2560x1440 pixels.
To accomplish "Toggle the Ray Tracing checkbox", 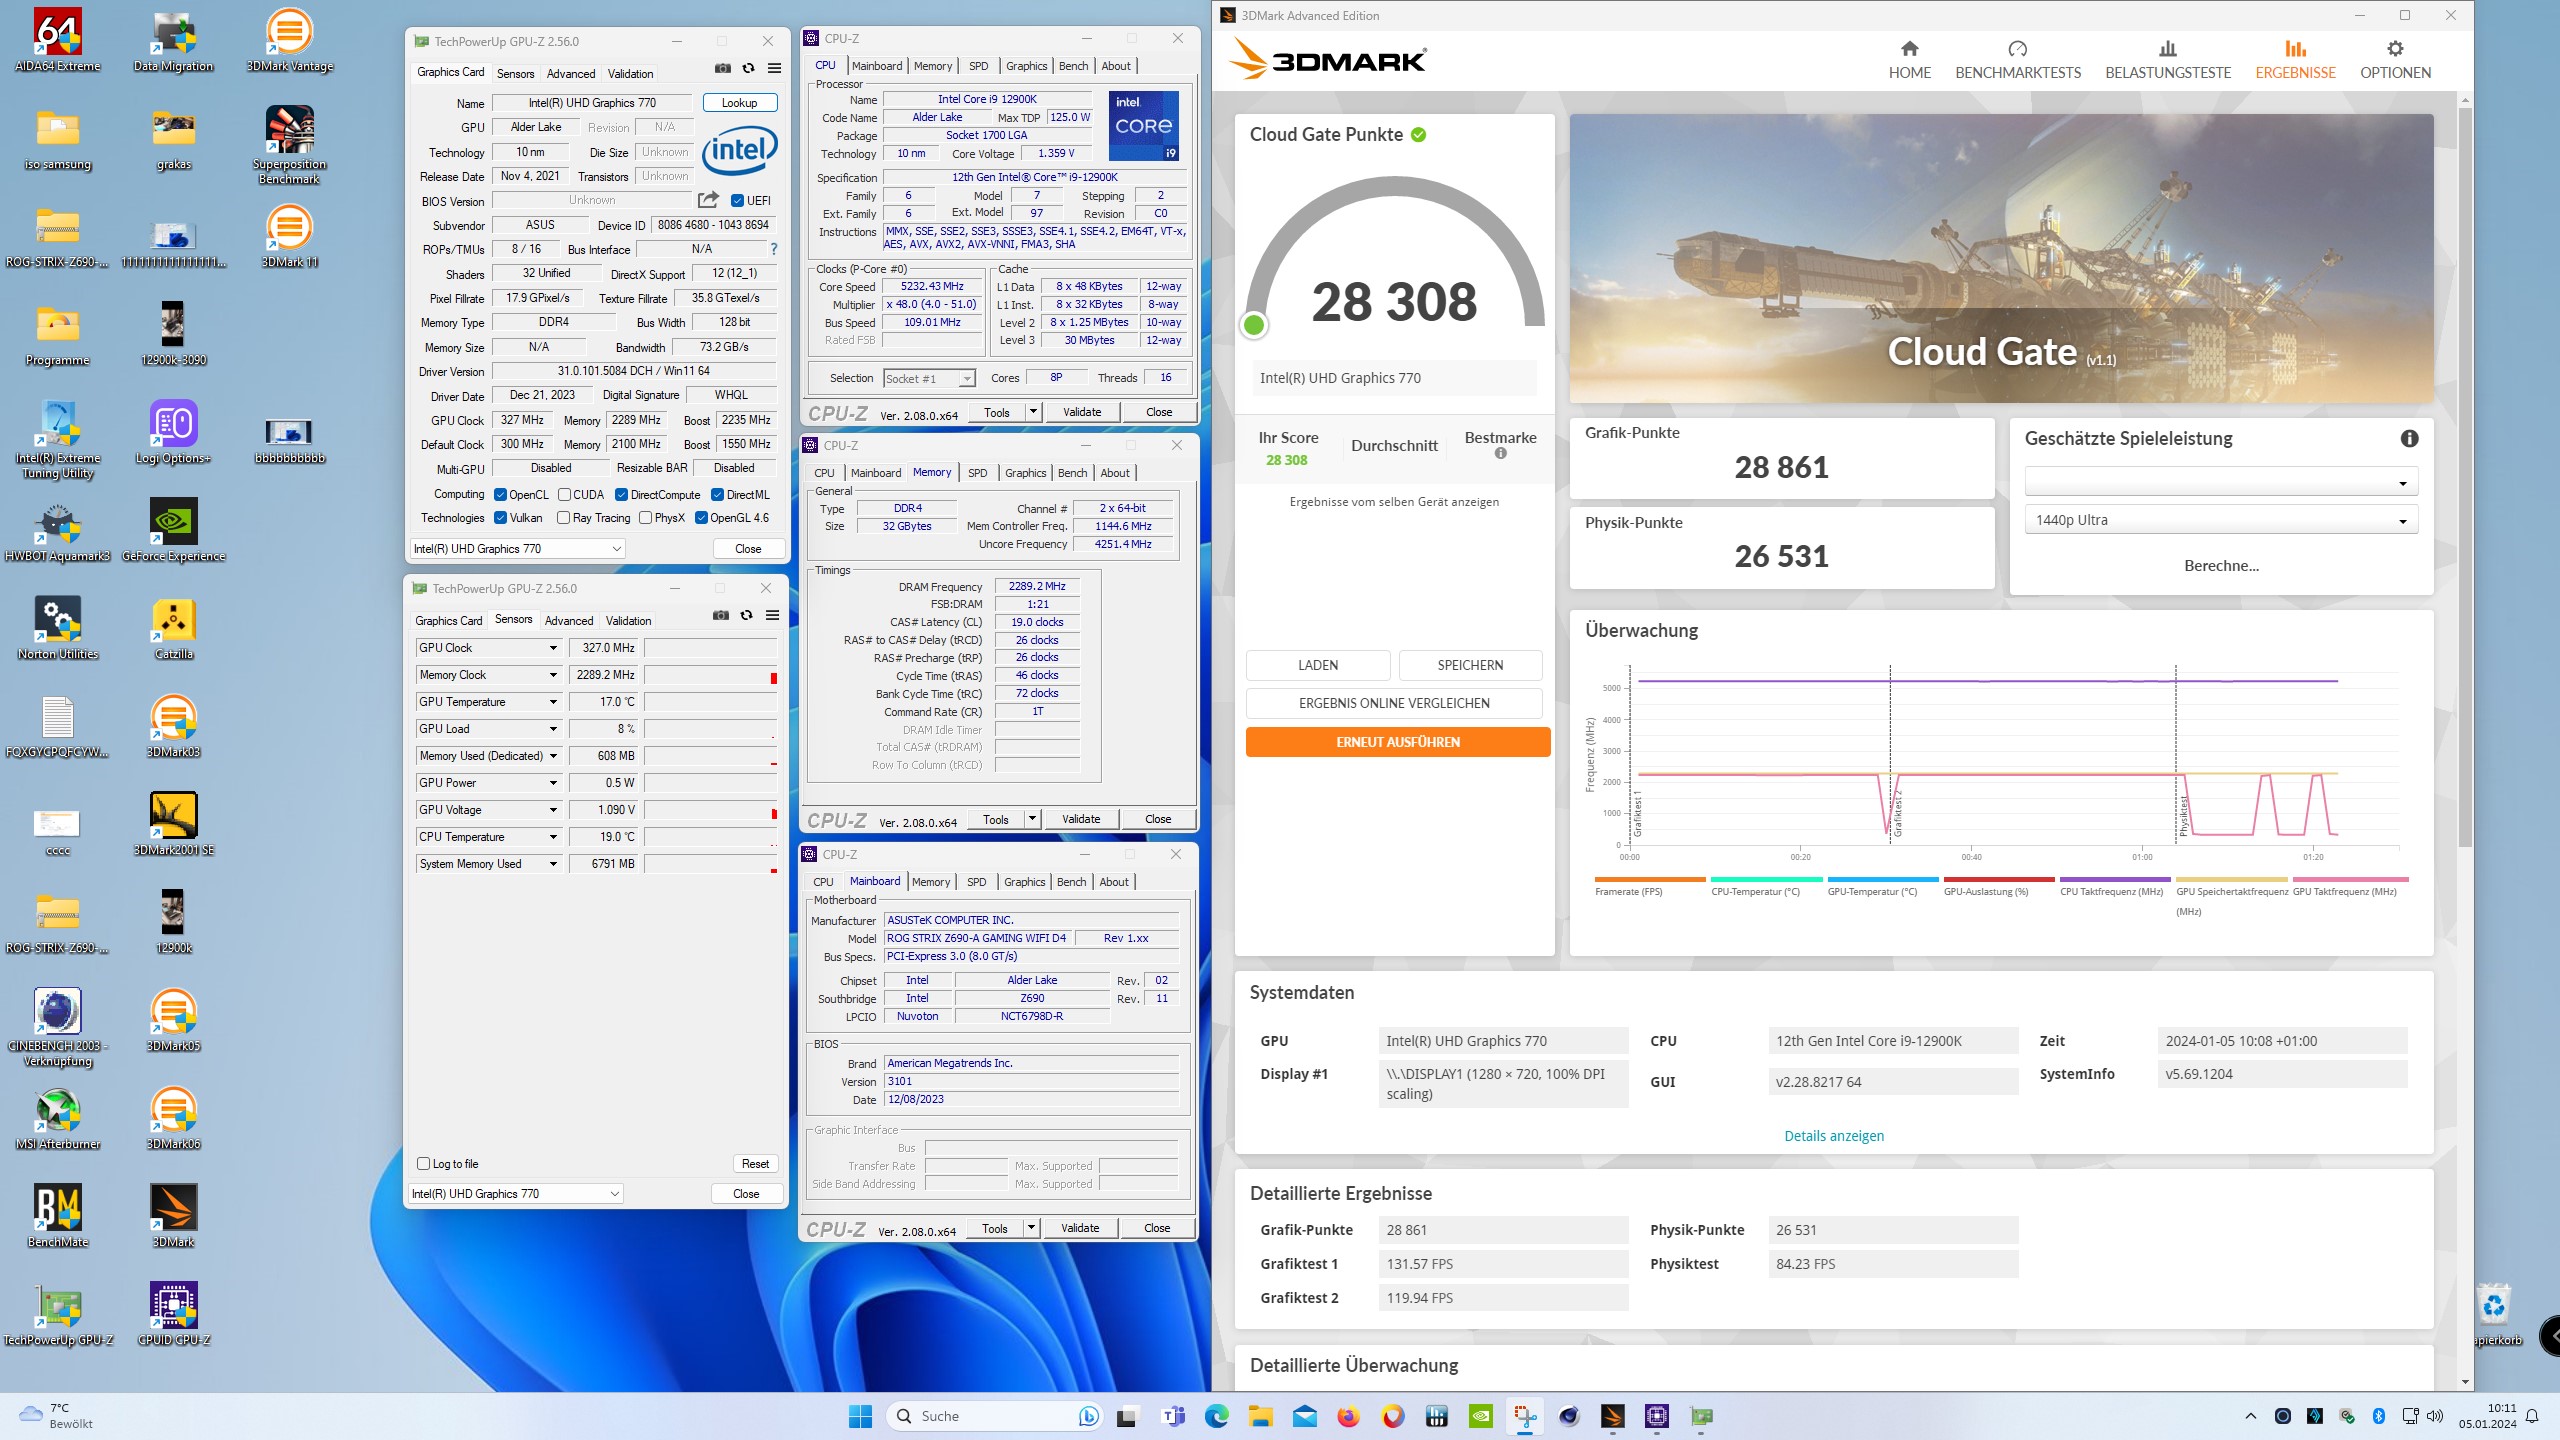I will (563, 517).
